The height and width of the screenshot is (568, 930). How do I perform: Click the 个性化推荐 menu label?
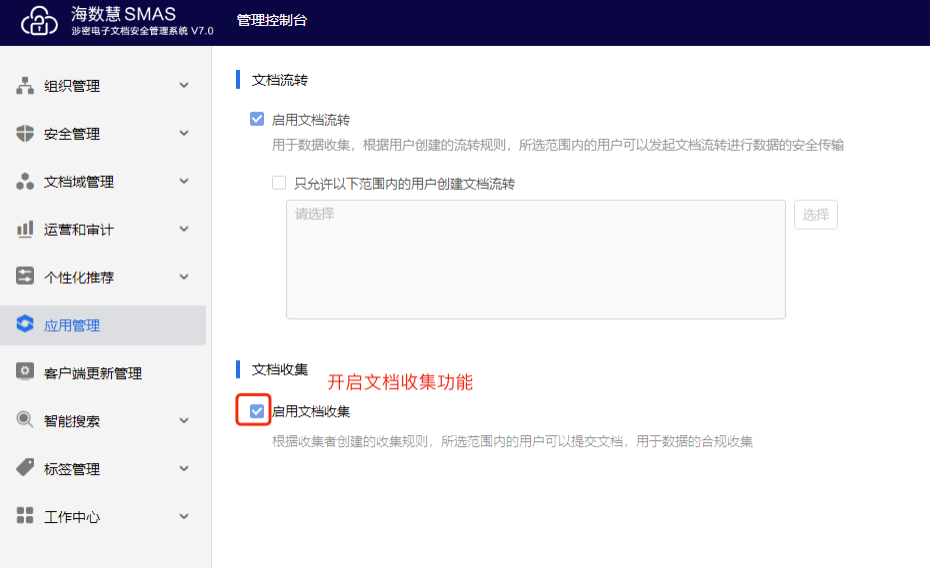(x=78, y=277)
